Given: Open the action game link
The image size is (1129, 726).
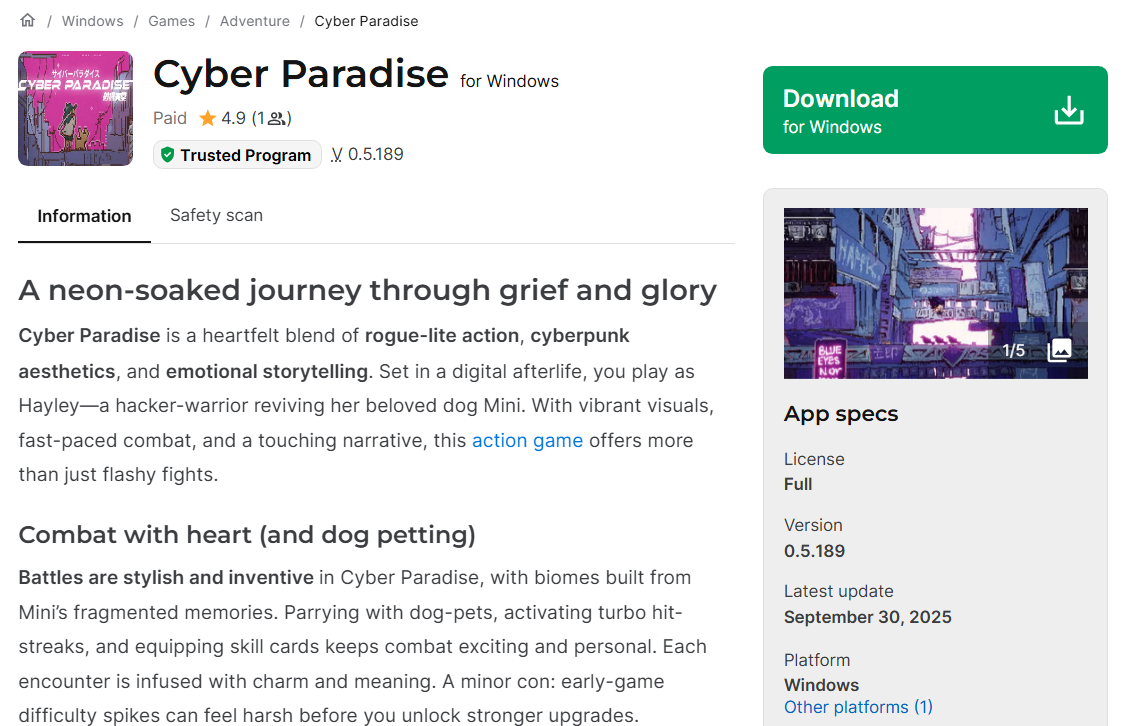Looking at the screenshot, I should (x=527, y=440).
